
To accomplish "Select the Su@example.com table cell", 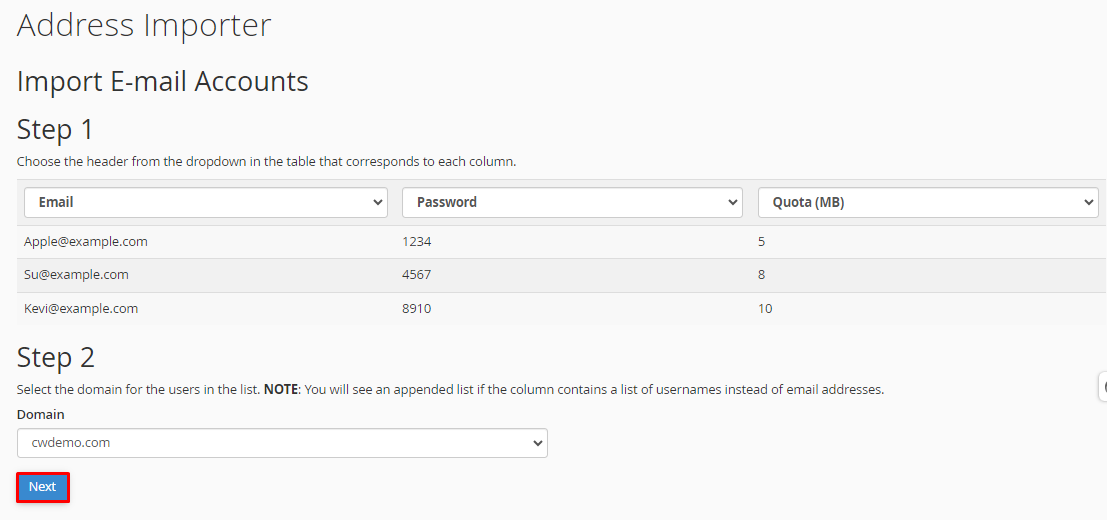I will click(x=76, y=274).
